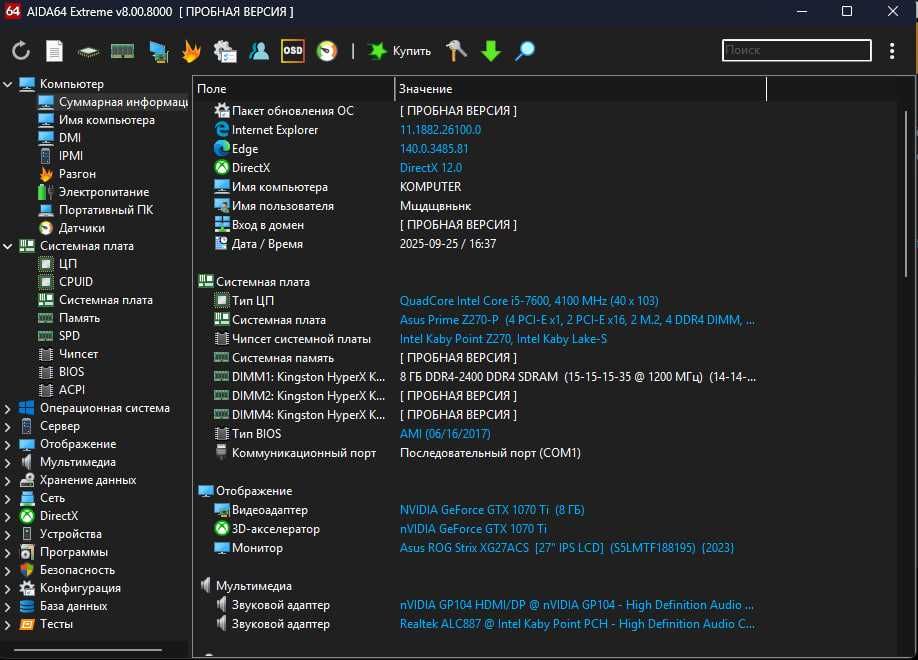Open the Edge version 140.0.3485.81 link
Screen dimensions: 918x660
434,149
